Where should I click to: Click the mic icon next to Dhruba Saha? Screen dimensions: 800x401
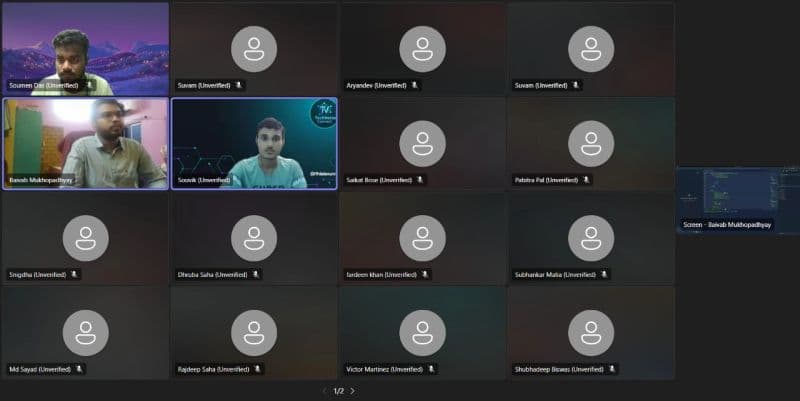[255, 274]
